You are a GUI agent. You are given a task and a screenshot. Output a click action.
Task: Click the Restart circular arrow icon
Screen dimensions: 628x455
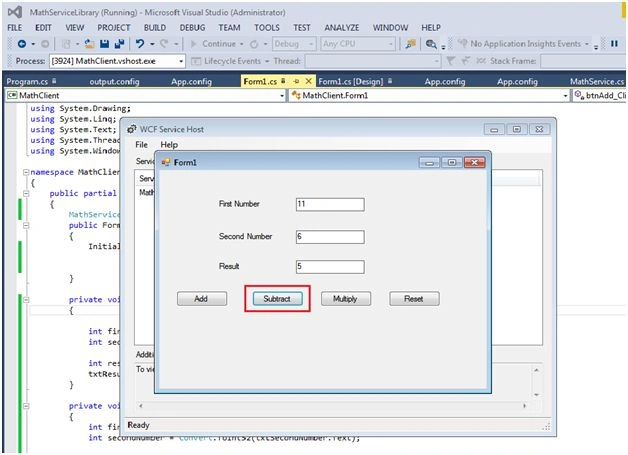point(254,44)
